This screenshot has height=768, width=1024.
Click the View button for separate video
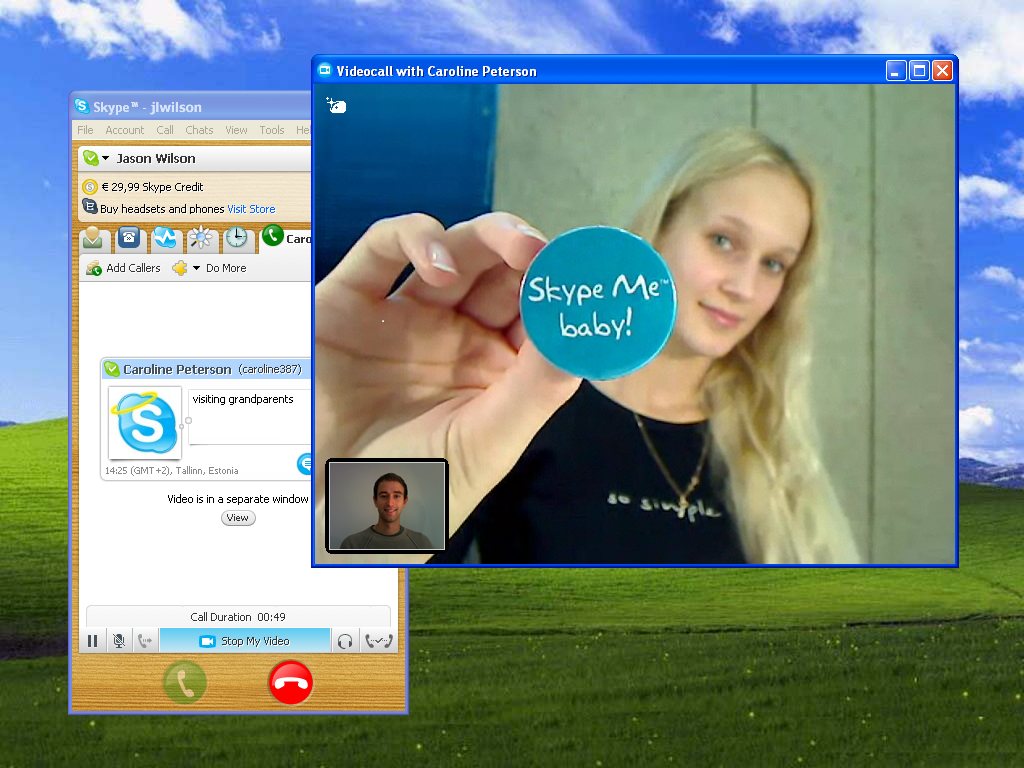[238, 518]
